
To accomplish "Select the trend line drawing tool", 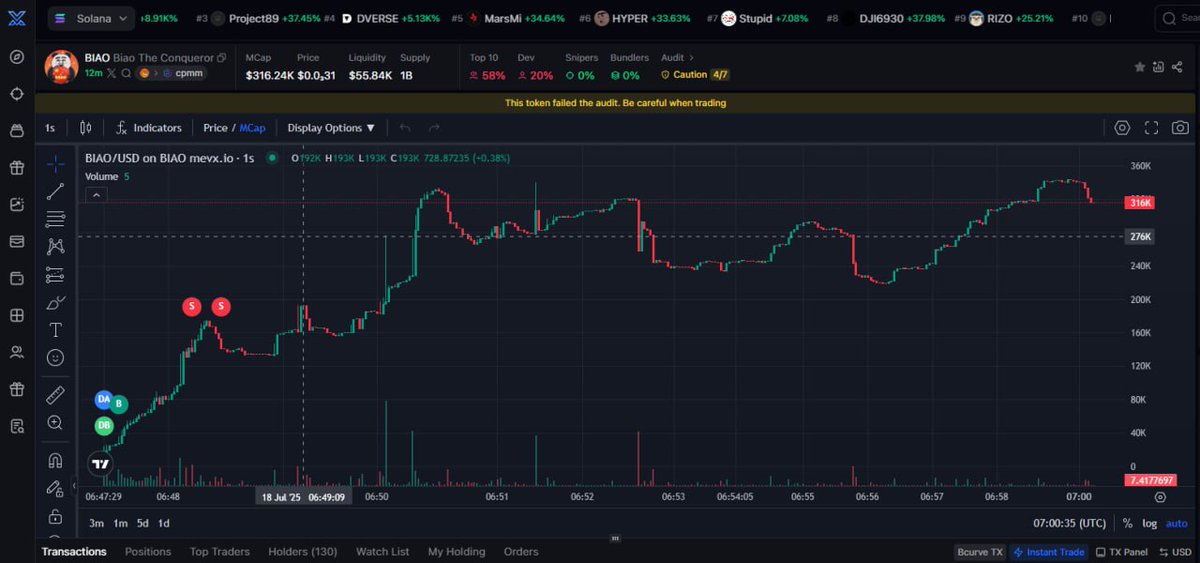I will click(55, 191).
